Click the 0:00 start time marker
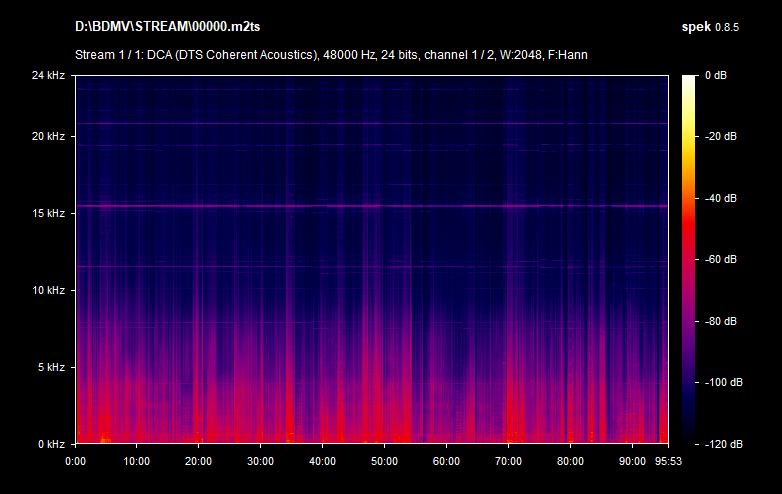The image size is (782, 494). click(x=75, y=461)
